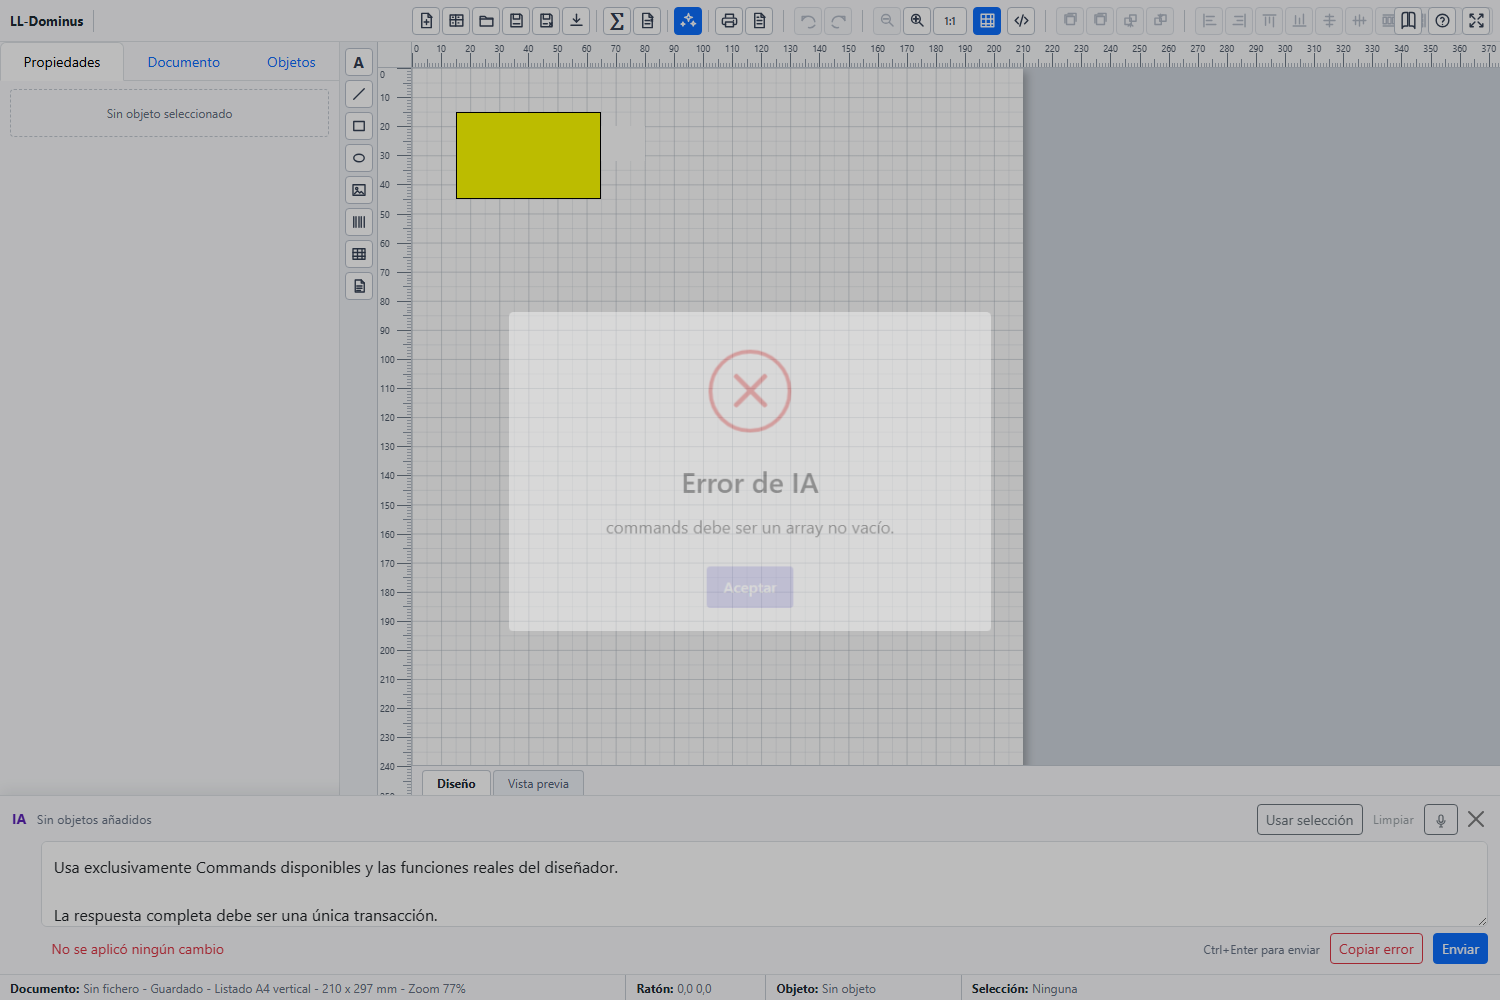Select the document tool at sidebar bottom

point(359,286)
